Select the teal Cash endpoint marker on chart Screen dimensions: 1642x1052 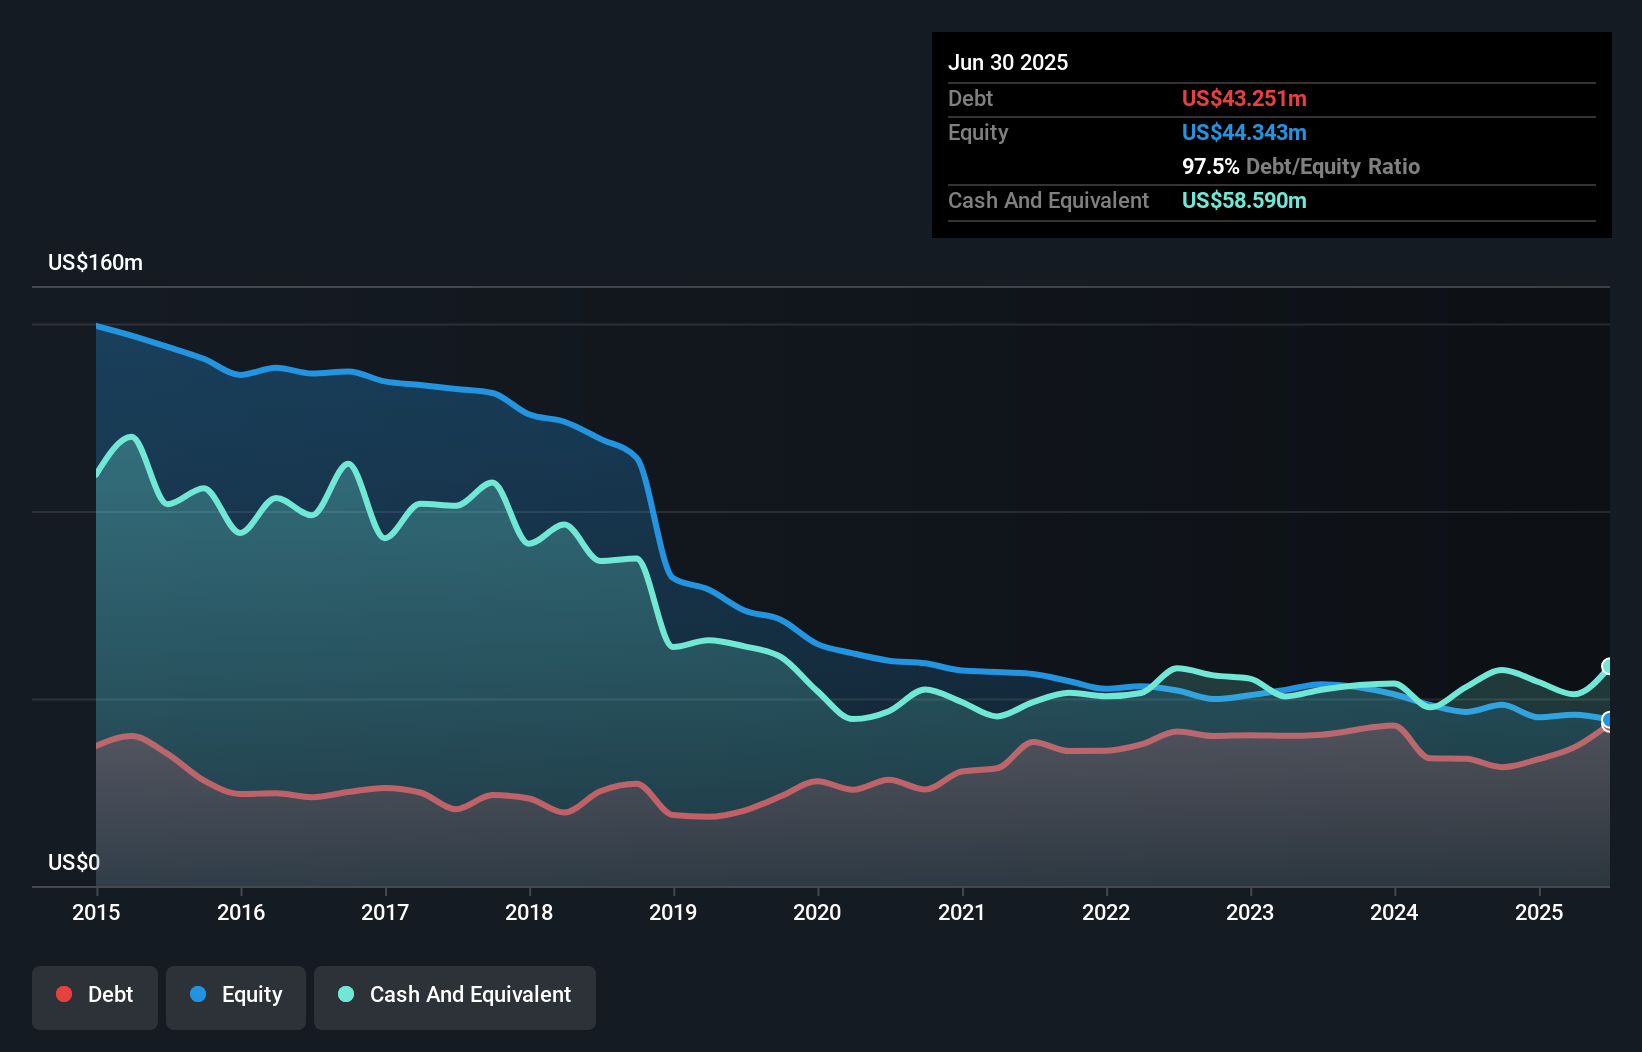click(1608, 667)
